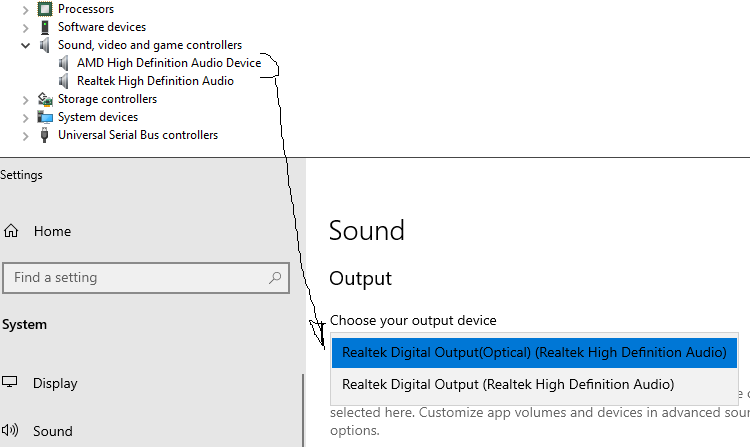Screen dimensions: 750x447
Task: Expand the System devices node
Action: pyautogui.click(x=25, y=118)
